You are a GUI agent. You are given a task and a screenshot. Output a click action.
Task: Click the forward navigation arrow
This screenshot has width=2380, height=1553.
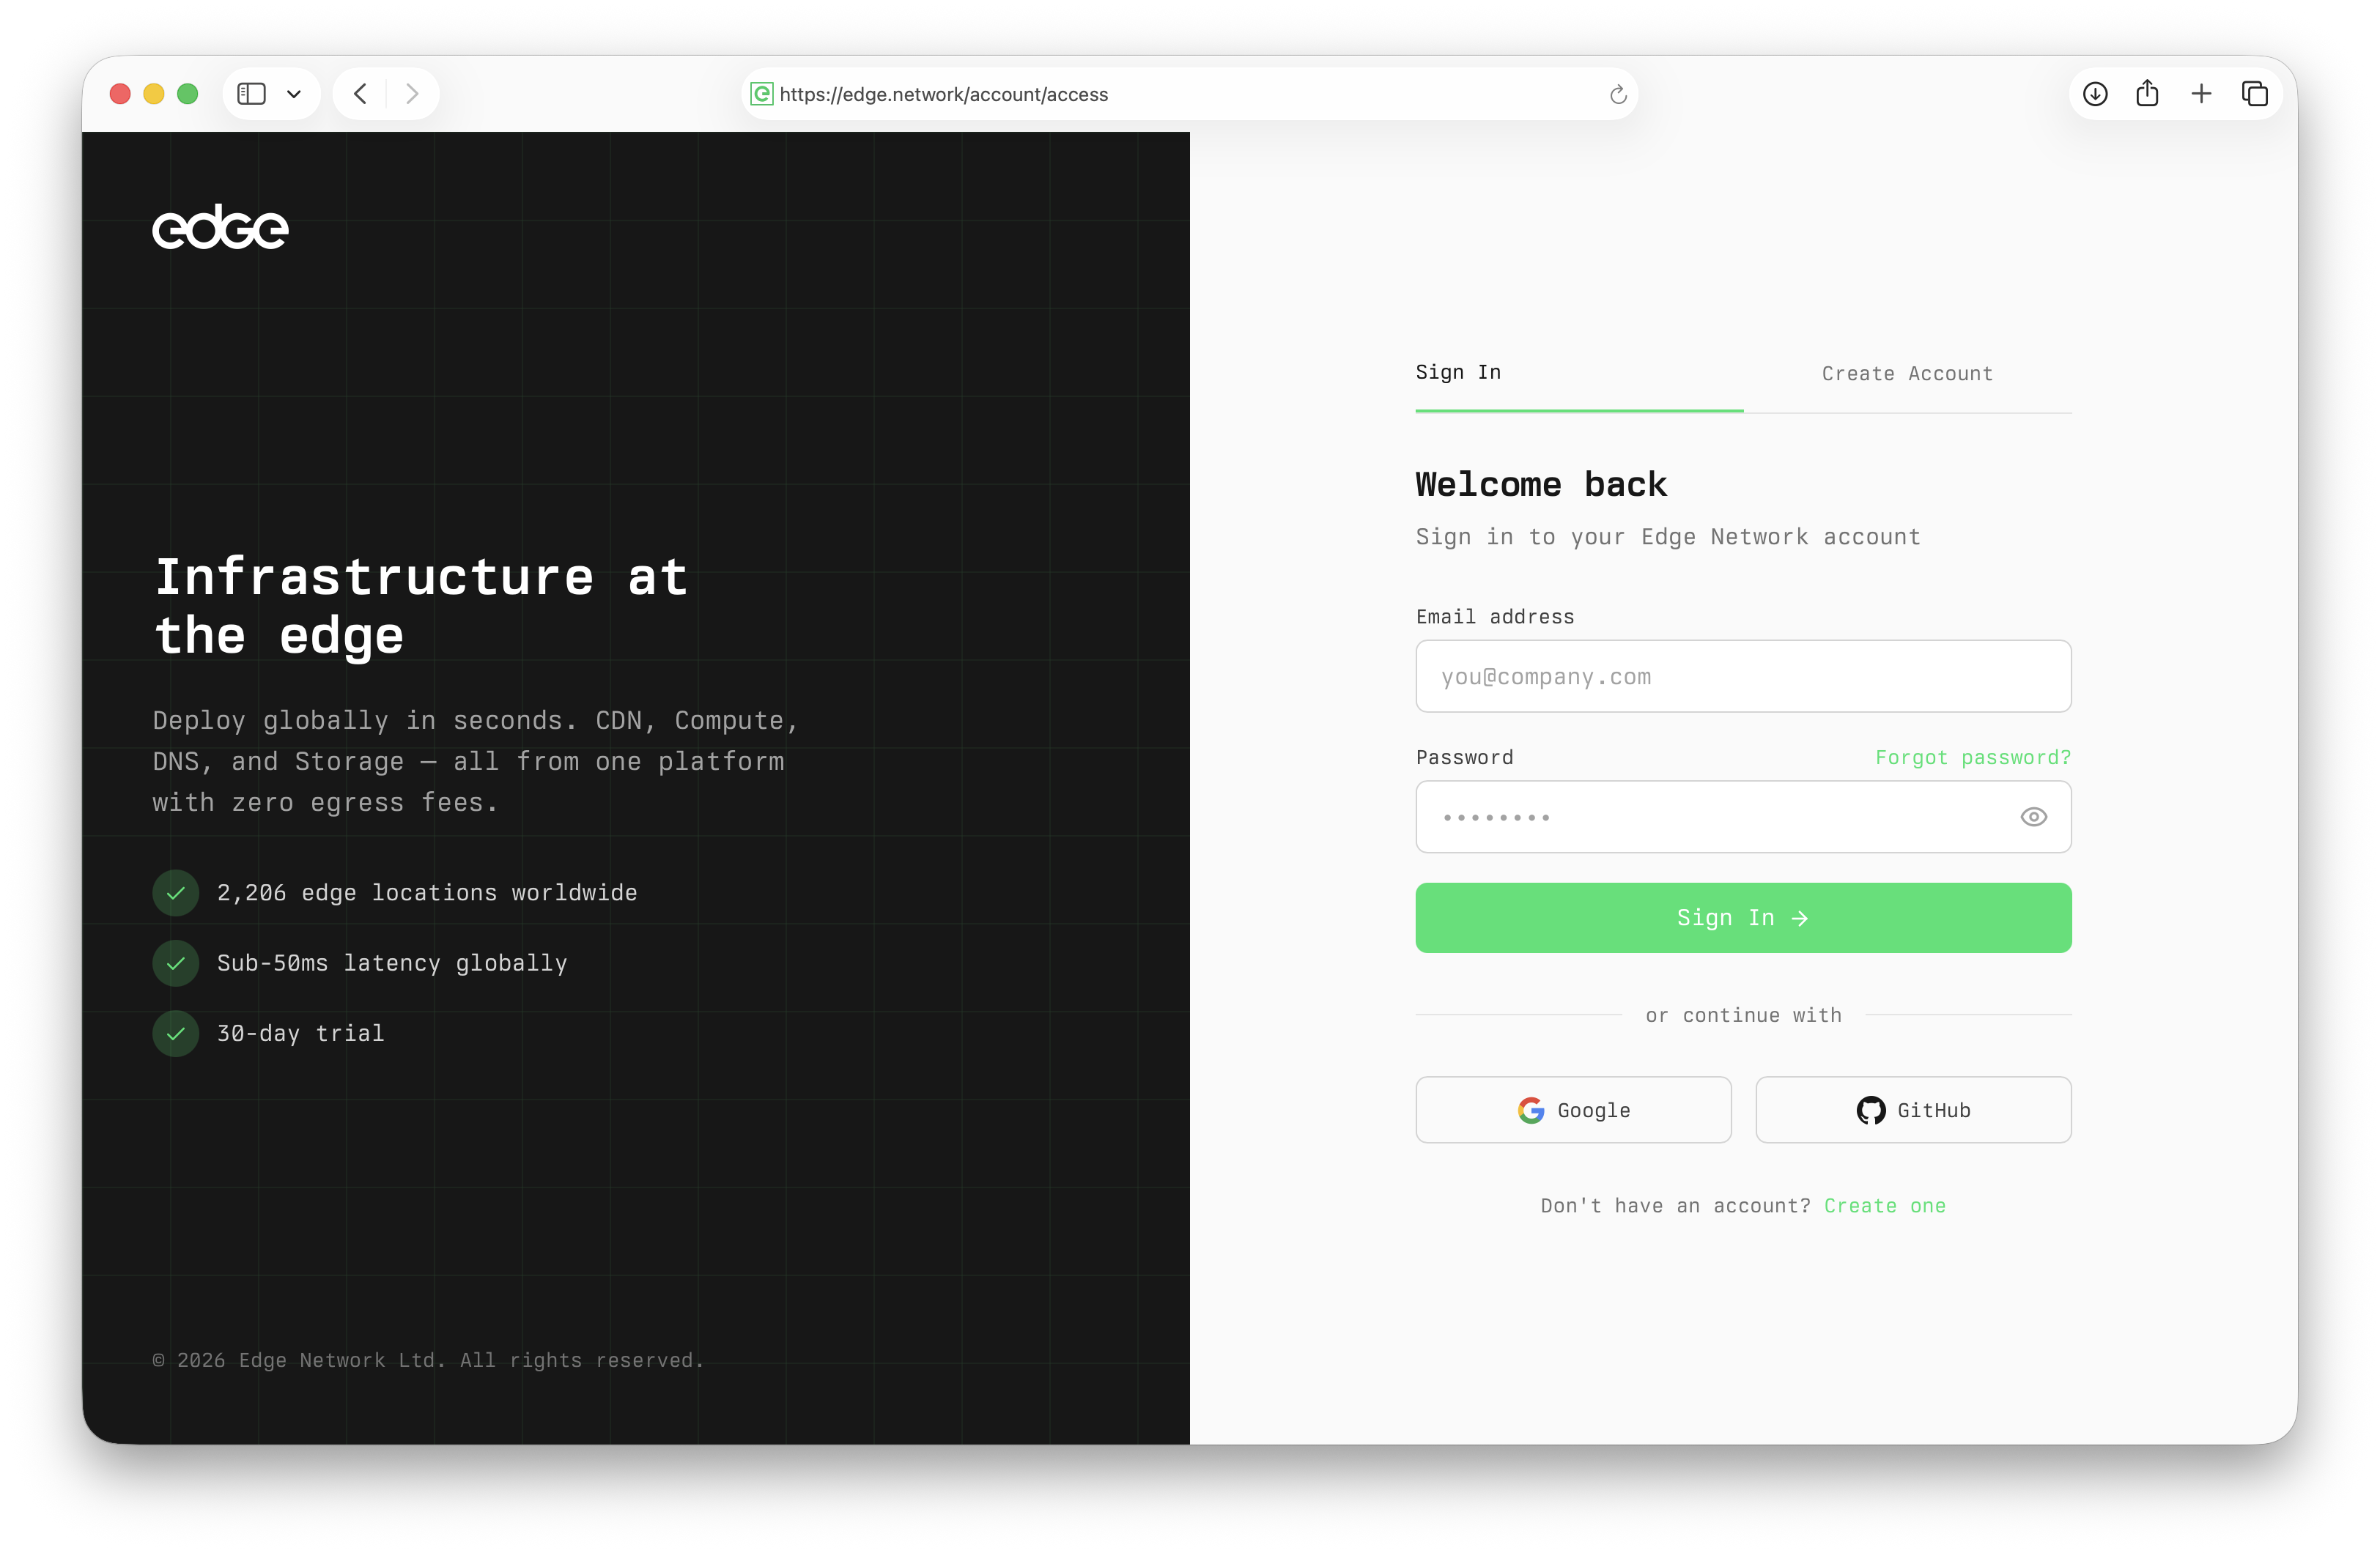coord(412,93)
